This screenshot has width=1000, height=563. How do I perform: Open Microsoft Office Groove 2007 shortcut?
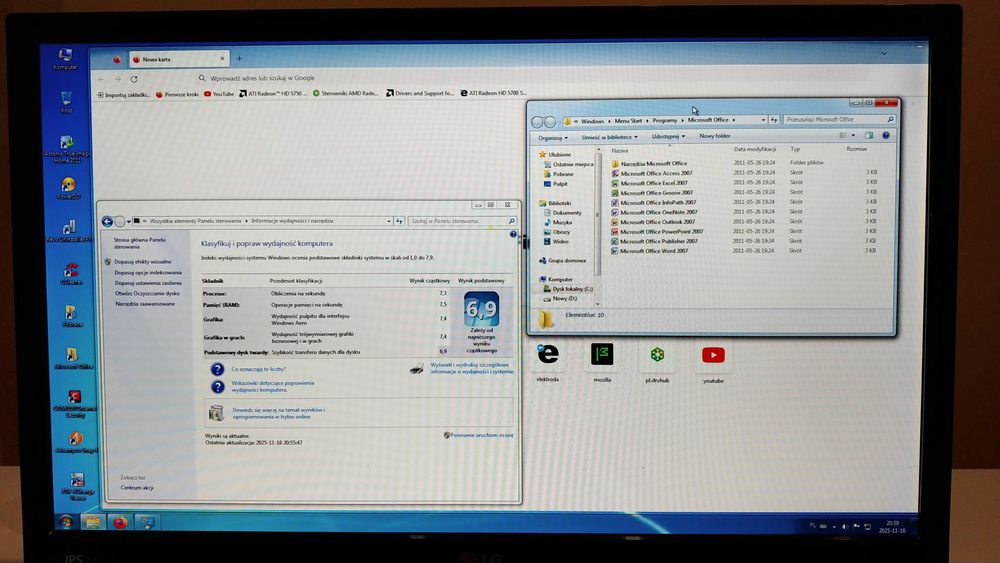tap(652, 193)
